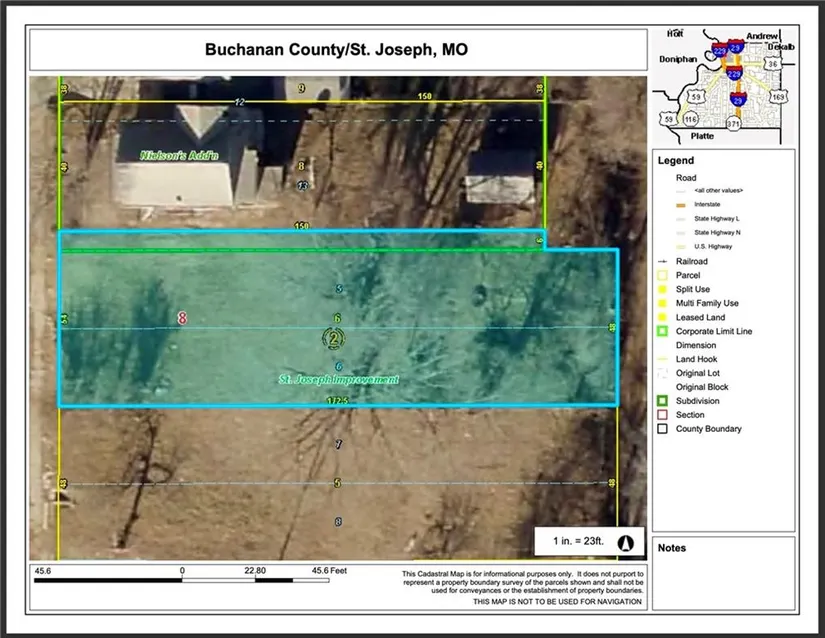
Task: Click the north arrow compass icon
Action: pos(627,541)
